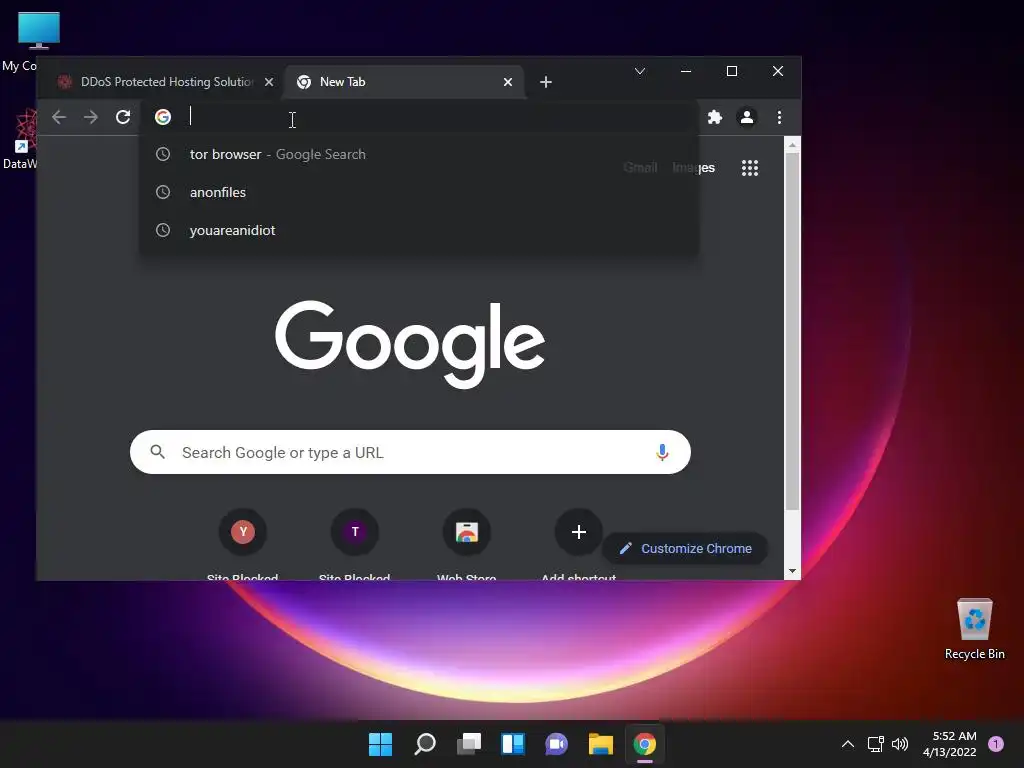Image resolution: width=1024 pixels, height=768 pixels.
Task: Open Task View on the taskbar
Action: pos(469,744)
